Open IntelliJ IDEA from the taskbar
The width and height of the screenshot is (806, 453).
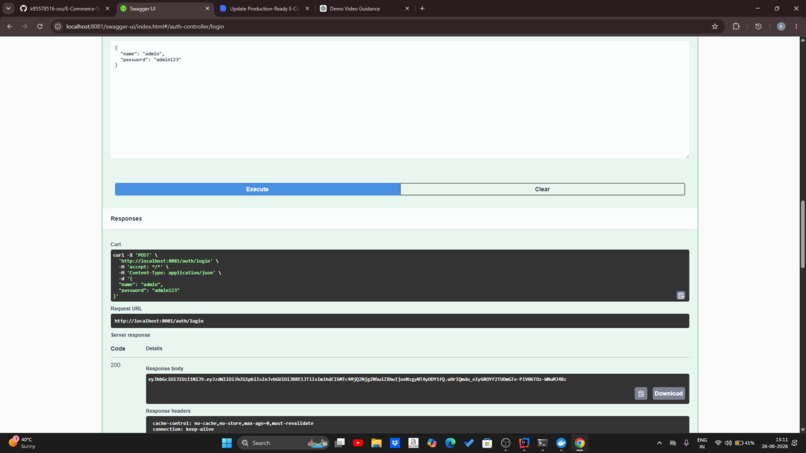click(524, 443)
